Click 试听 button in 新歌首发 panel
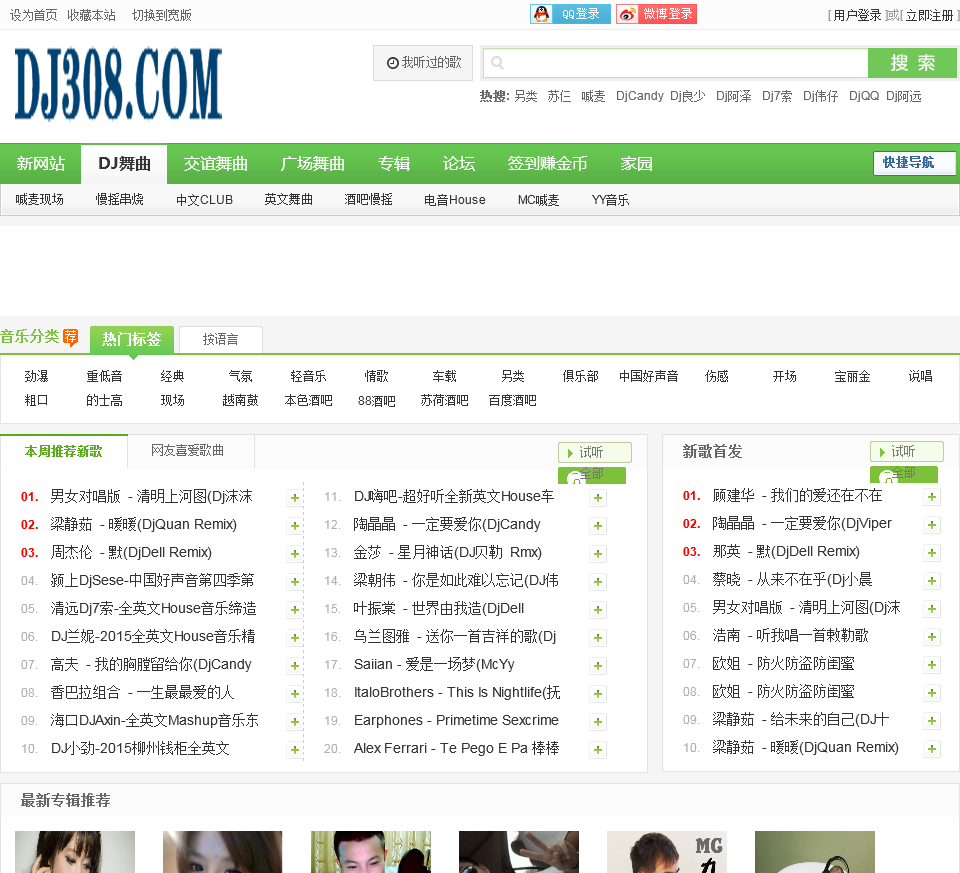The width and height of the screenshot is (960, 873). point(907,452)
